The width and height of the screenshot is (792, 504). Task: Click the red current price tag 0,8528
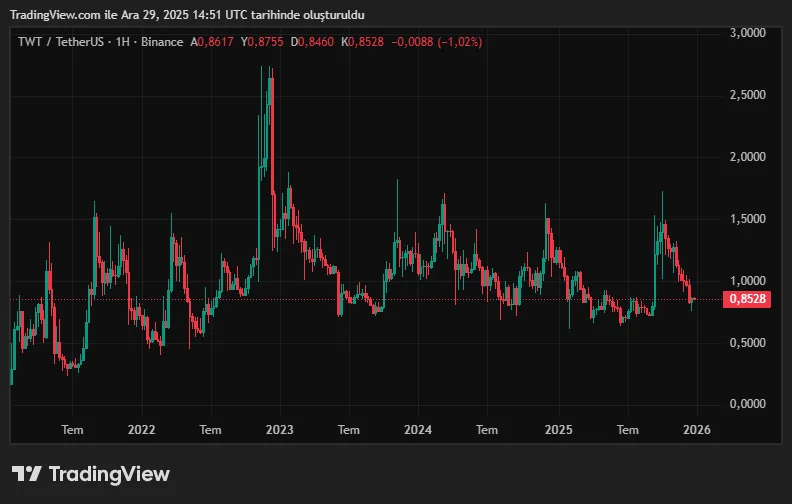coord(749,299)
